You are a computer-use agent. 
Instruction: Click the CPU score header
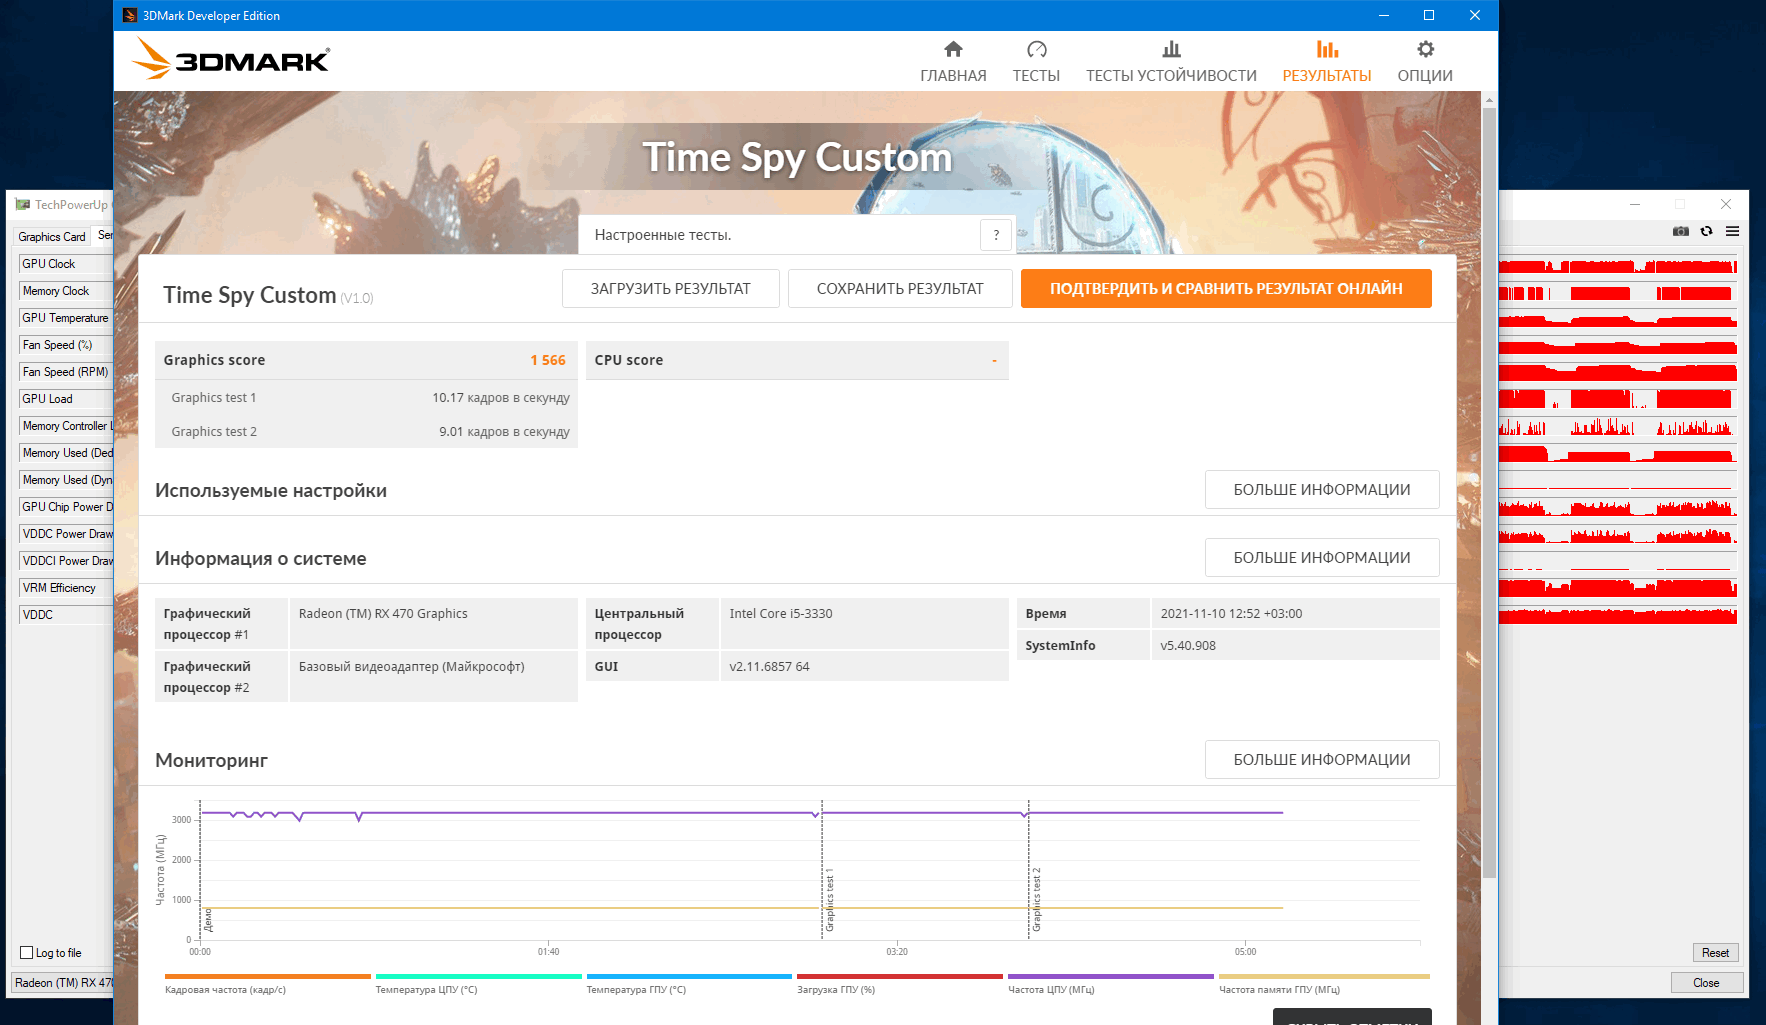(x=797, y=360)
